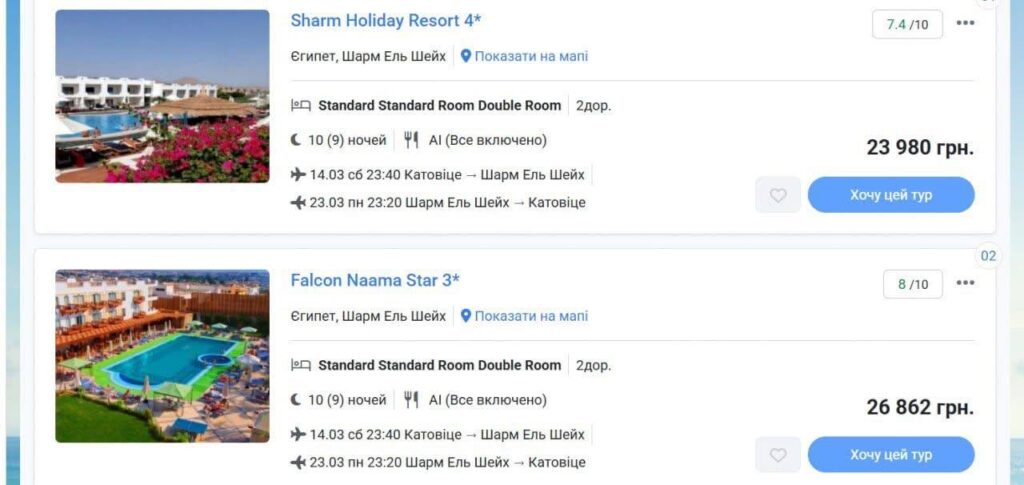The width and height of the screenshot is (1024, 485).
Task: Click heart favorite icon for Sharm Holiday Resort
Action: tap(778, 195)
